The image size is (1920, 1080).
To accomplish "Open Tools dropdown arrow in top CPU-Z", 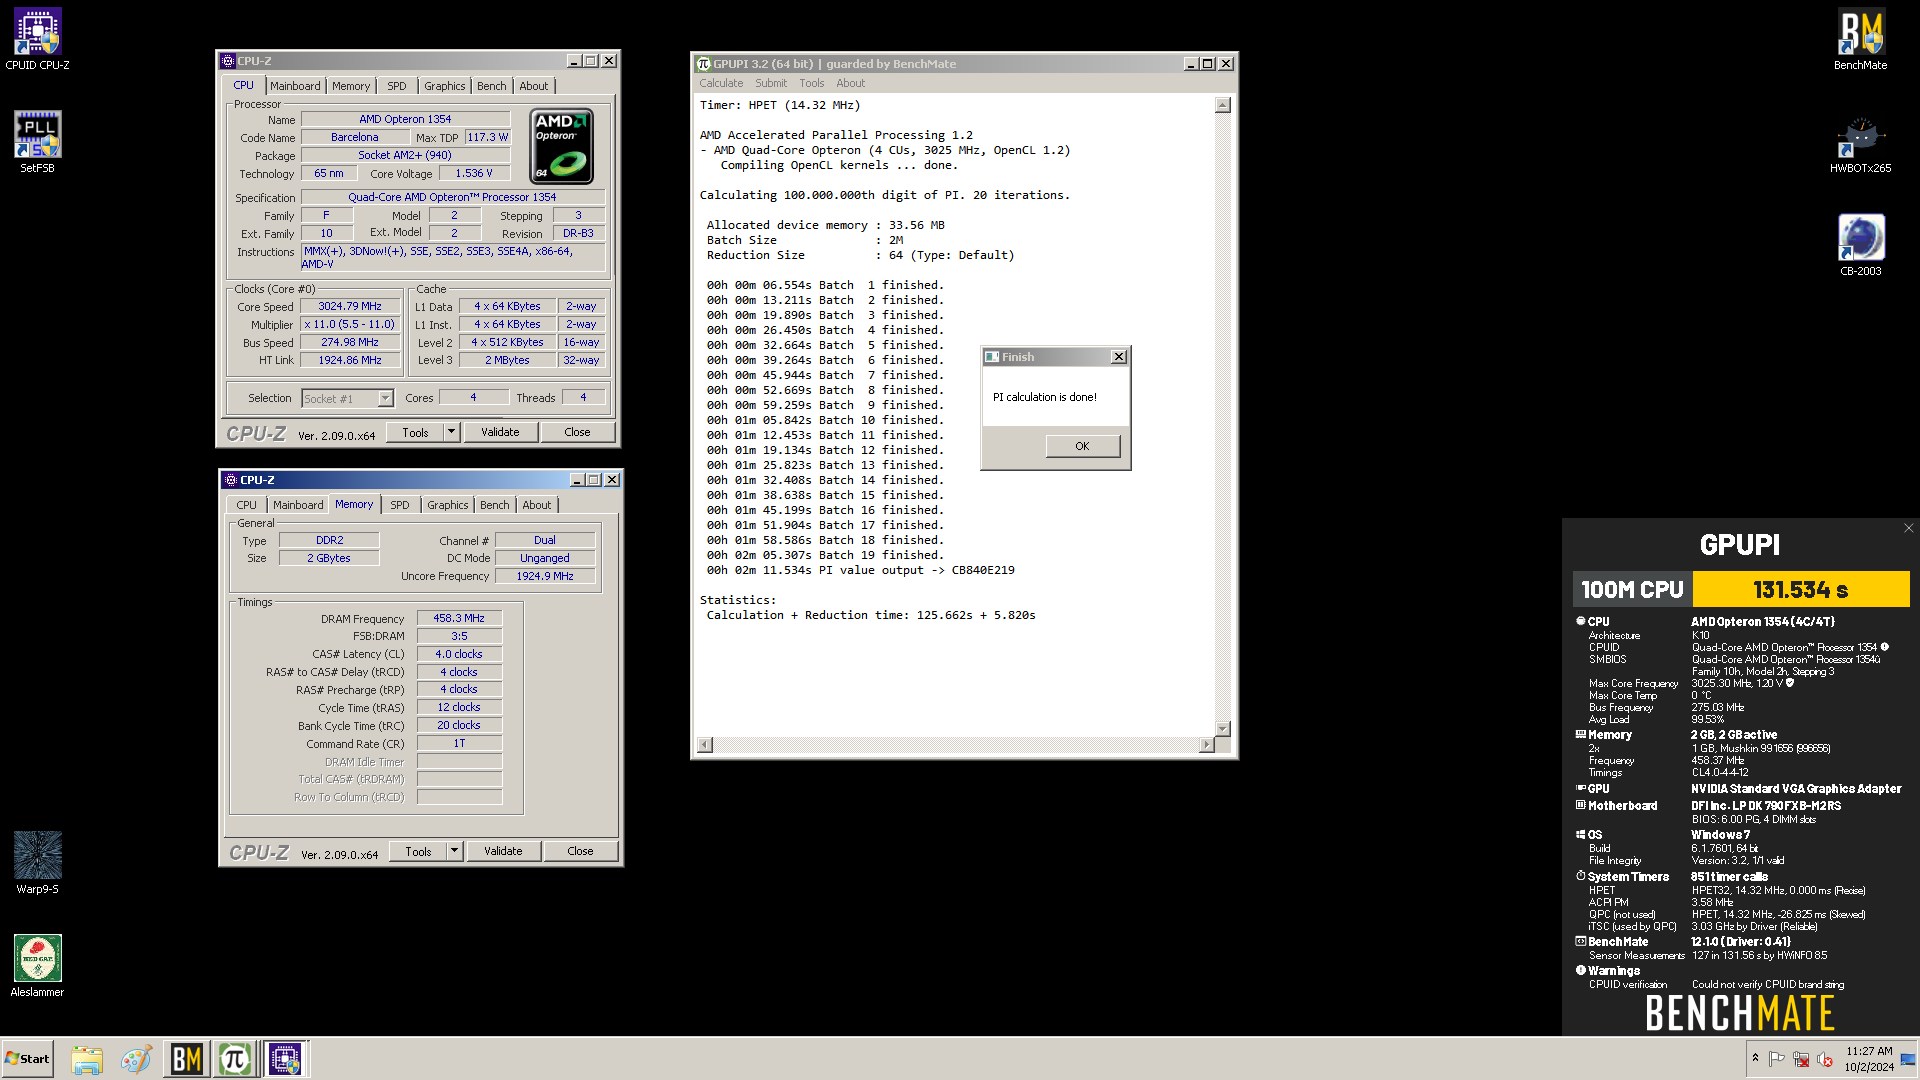I will pyautogui.click(x=451, y=432).
